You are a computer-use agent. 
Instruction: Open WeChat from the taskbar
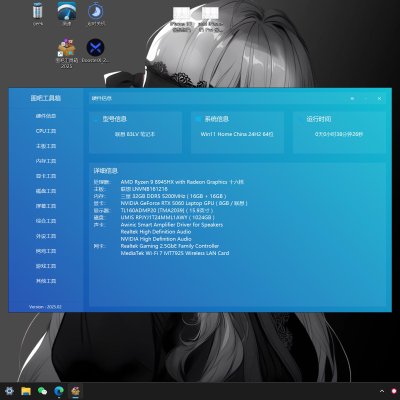42,391
